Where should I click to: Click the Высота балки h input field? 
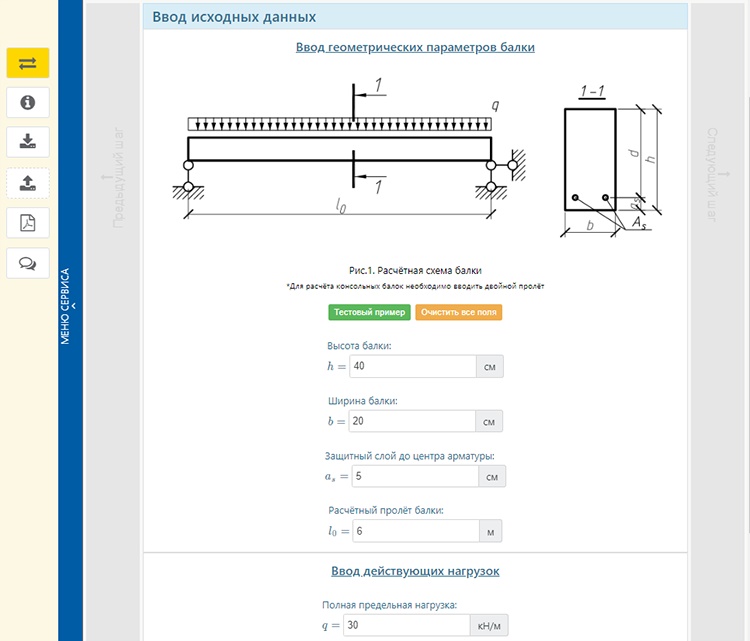412,366
